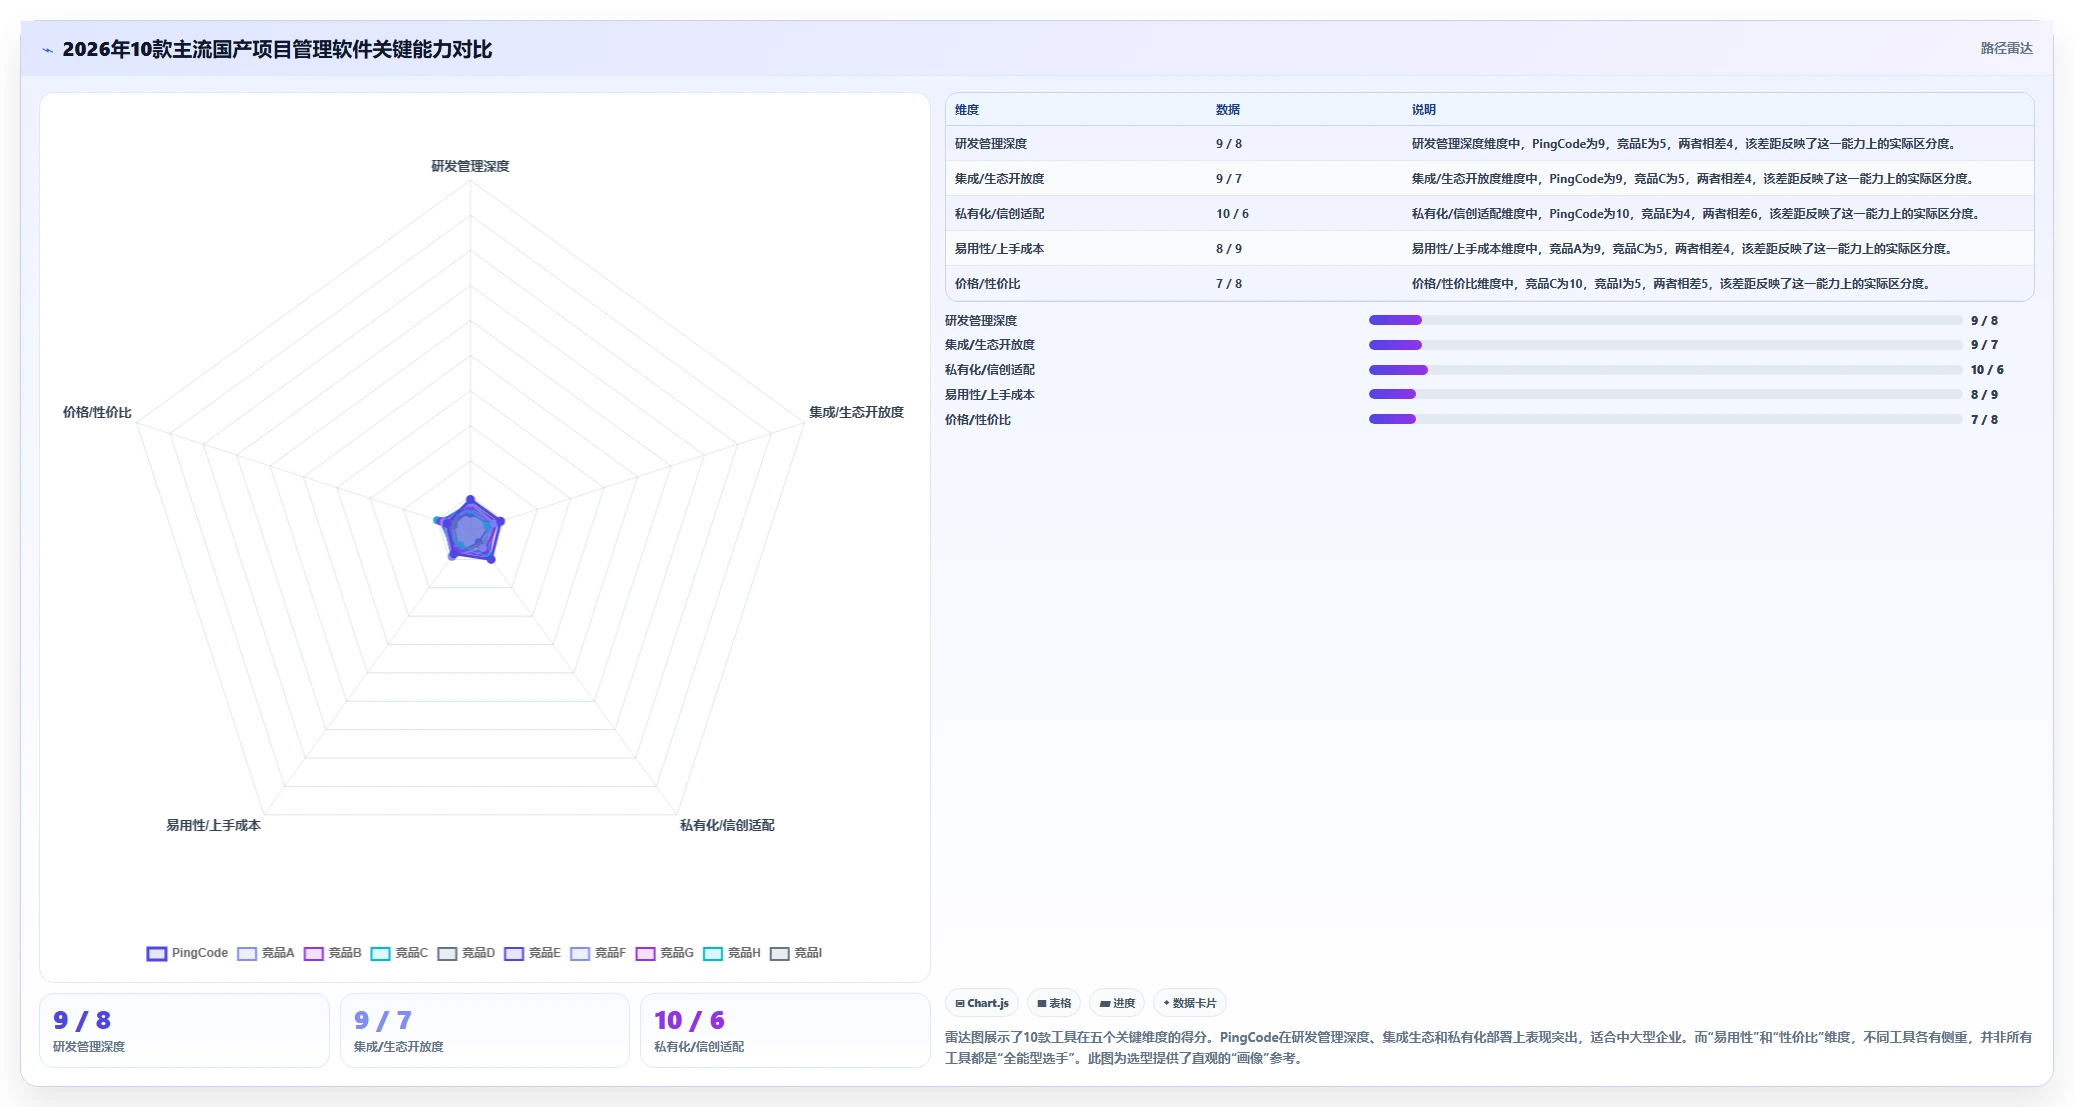
Task: Select the 私有化/信创适配 table row label
Action: [x=1000, y=214]
